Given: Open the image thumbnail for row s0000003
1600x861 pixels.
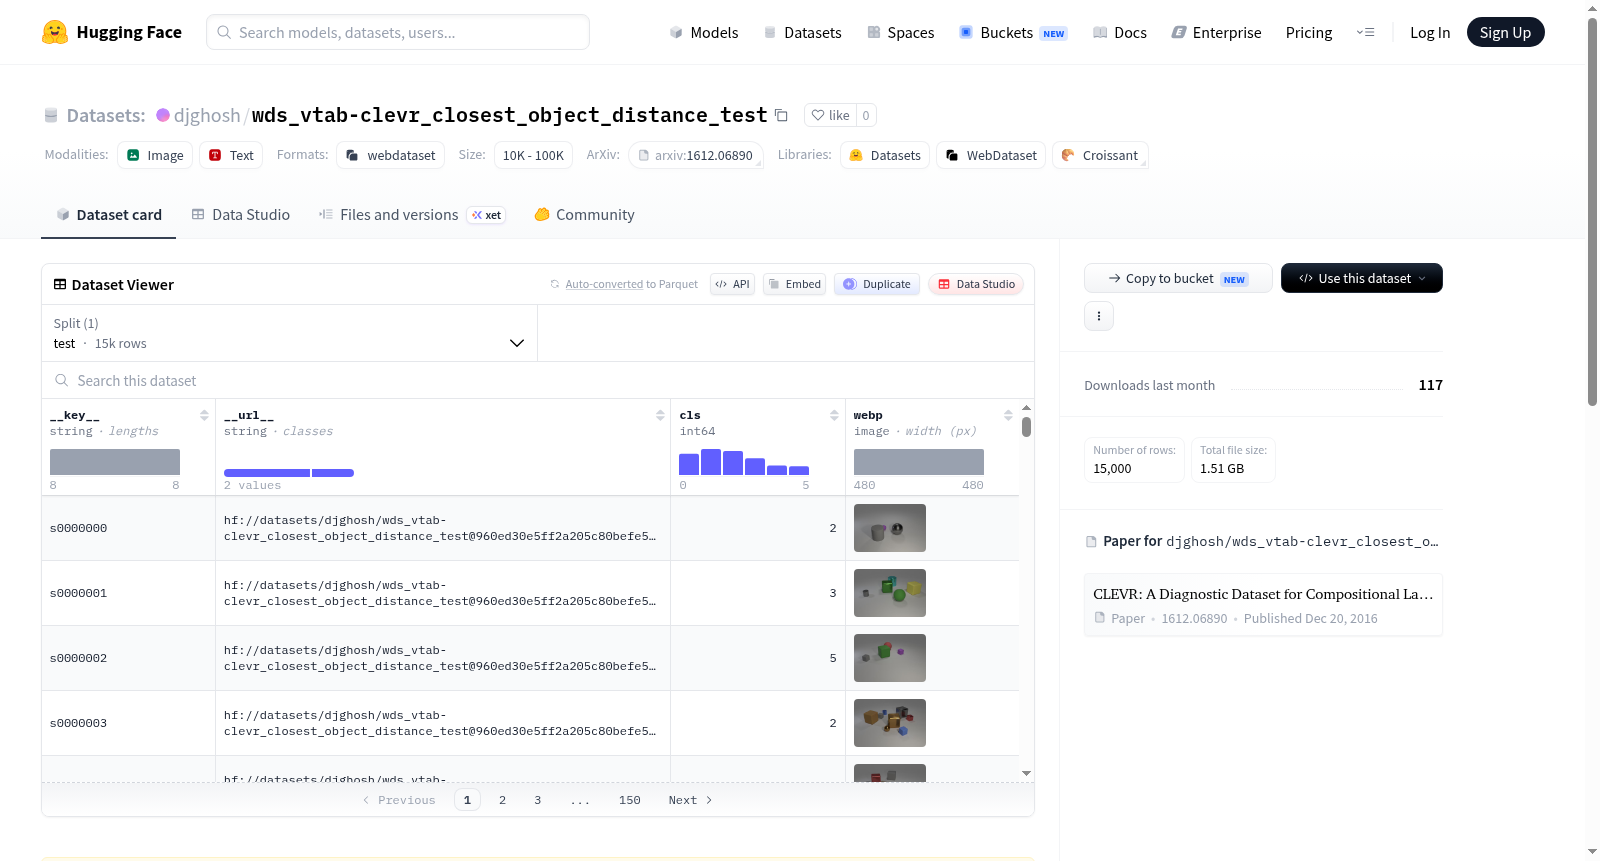Looking at the screenshot, I should coord(890,723).
